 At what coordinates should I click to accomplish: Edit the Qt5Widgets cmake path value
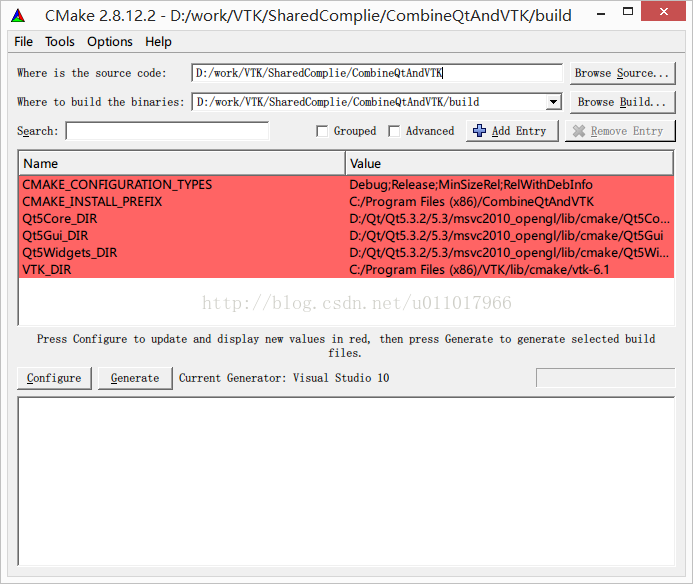coord(509,253)
